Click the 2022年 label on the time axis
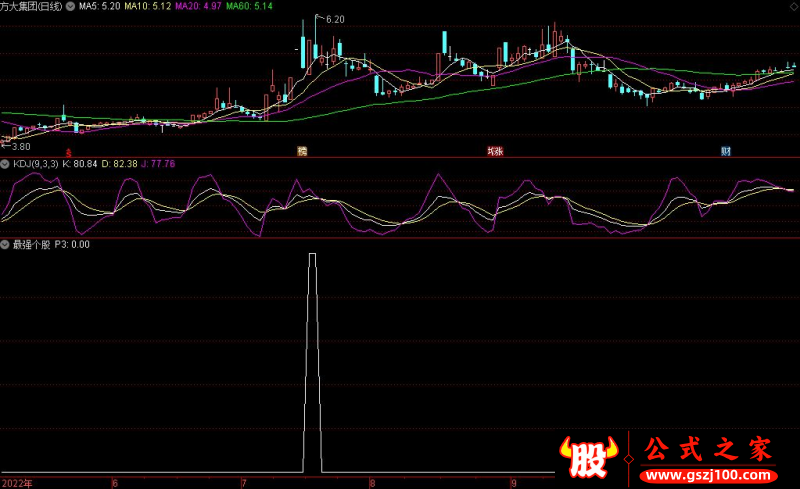The width and height of the screenshot is (800, 489). pos(17,482)
